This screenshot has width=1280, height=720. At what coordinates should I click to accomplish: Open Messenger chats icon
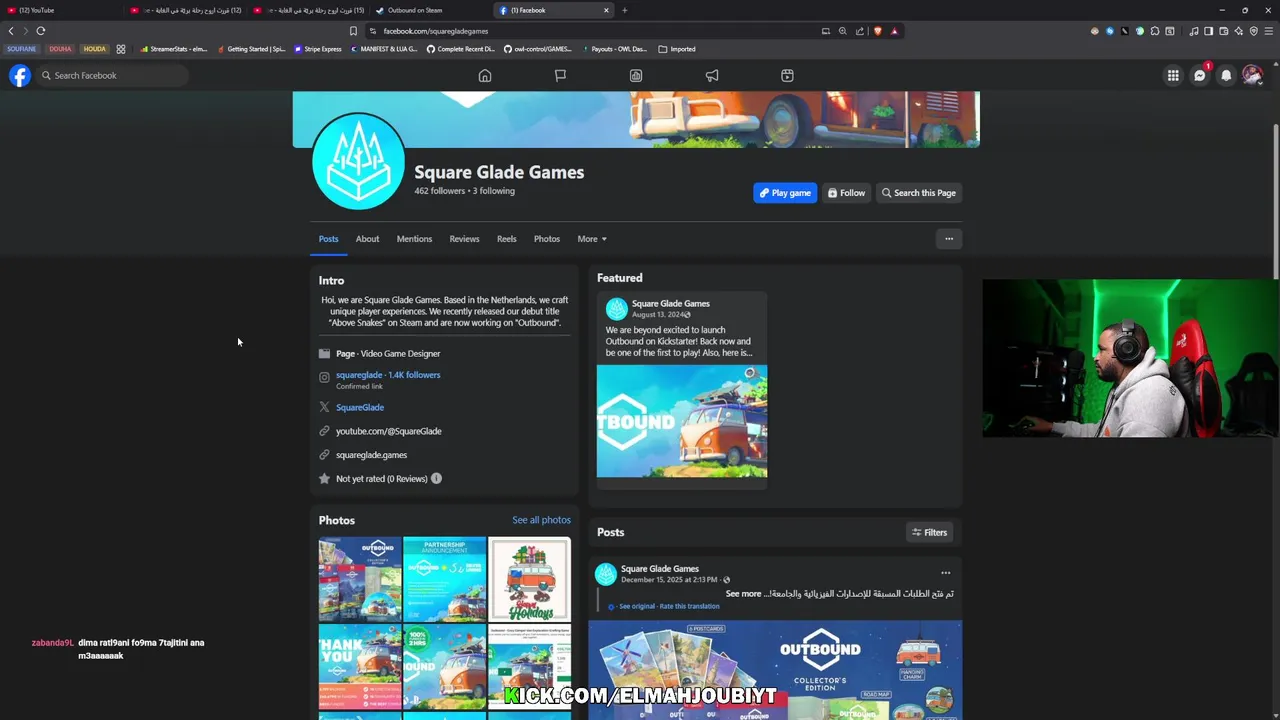pos(1200,75)
